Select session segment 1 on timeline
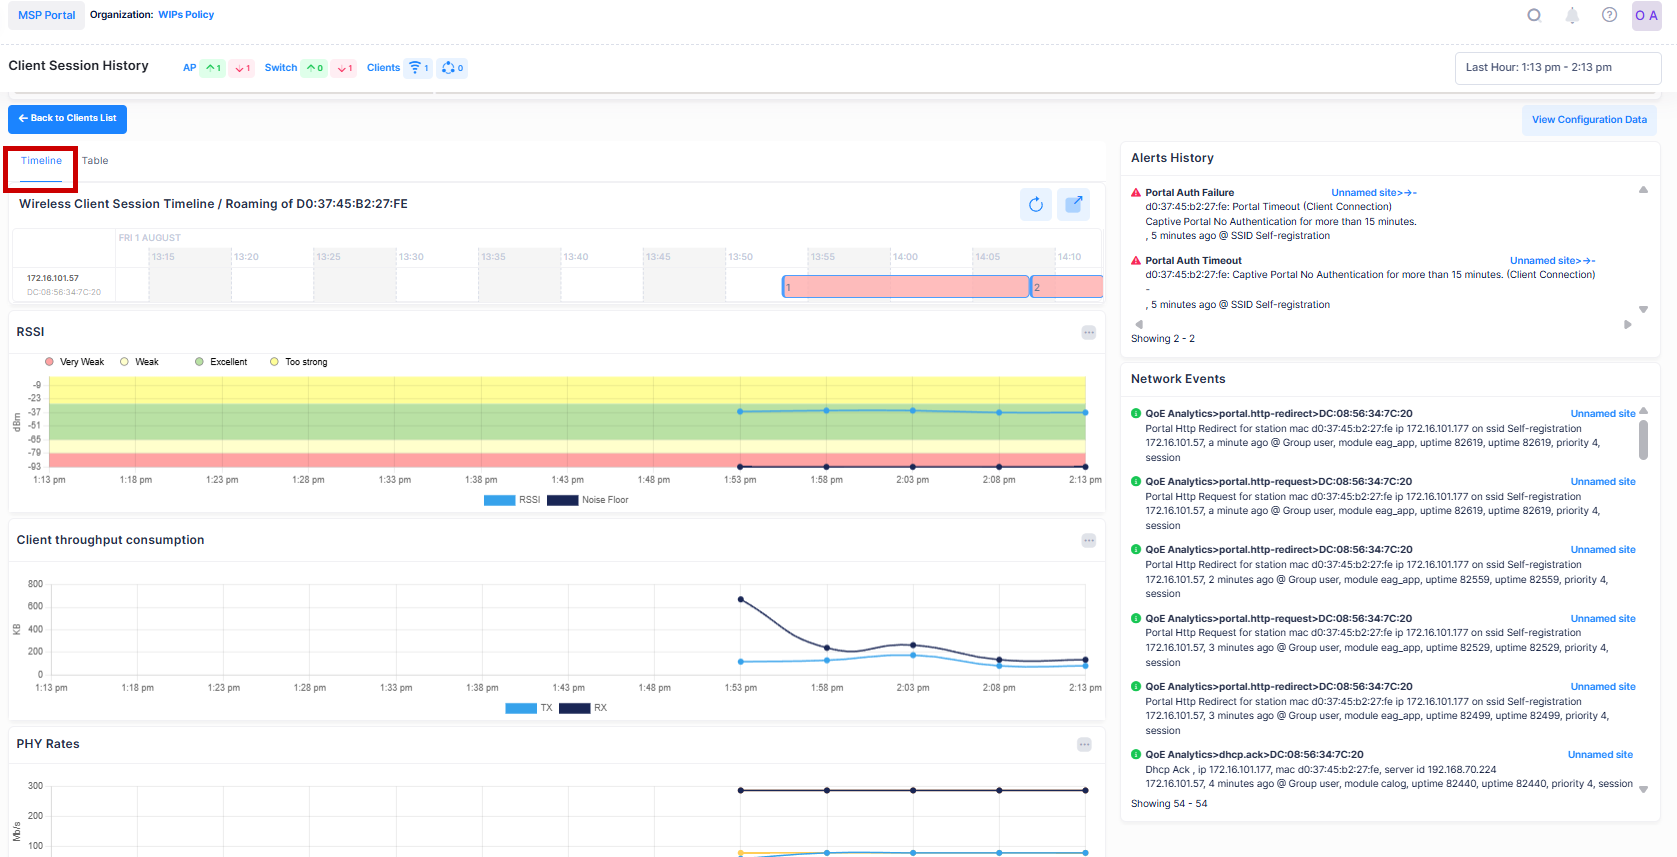Viewport: 1677px width, 857px height. (x=905, y=287)
